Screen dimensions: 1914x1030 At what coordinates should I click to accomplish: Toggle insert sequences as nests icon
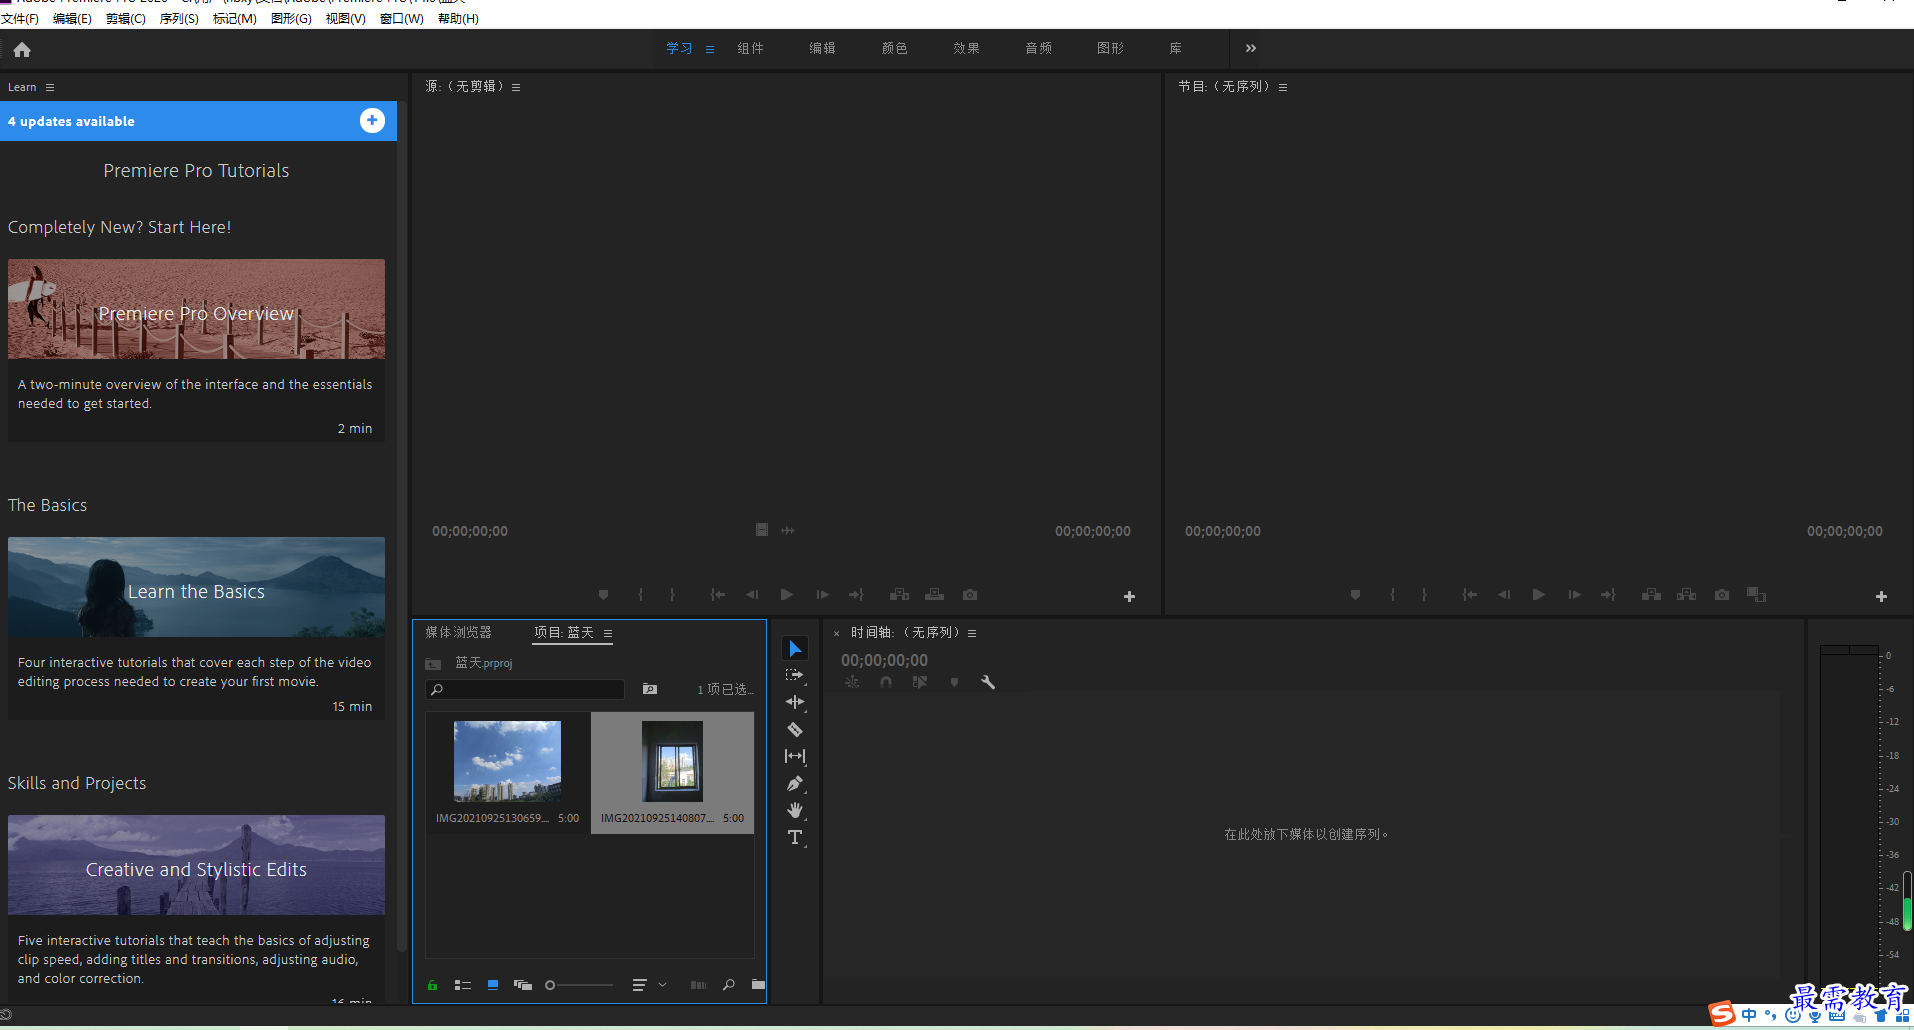coord(852,682)
